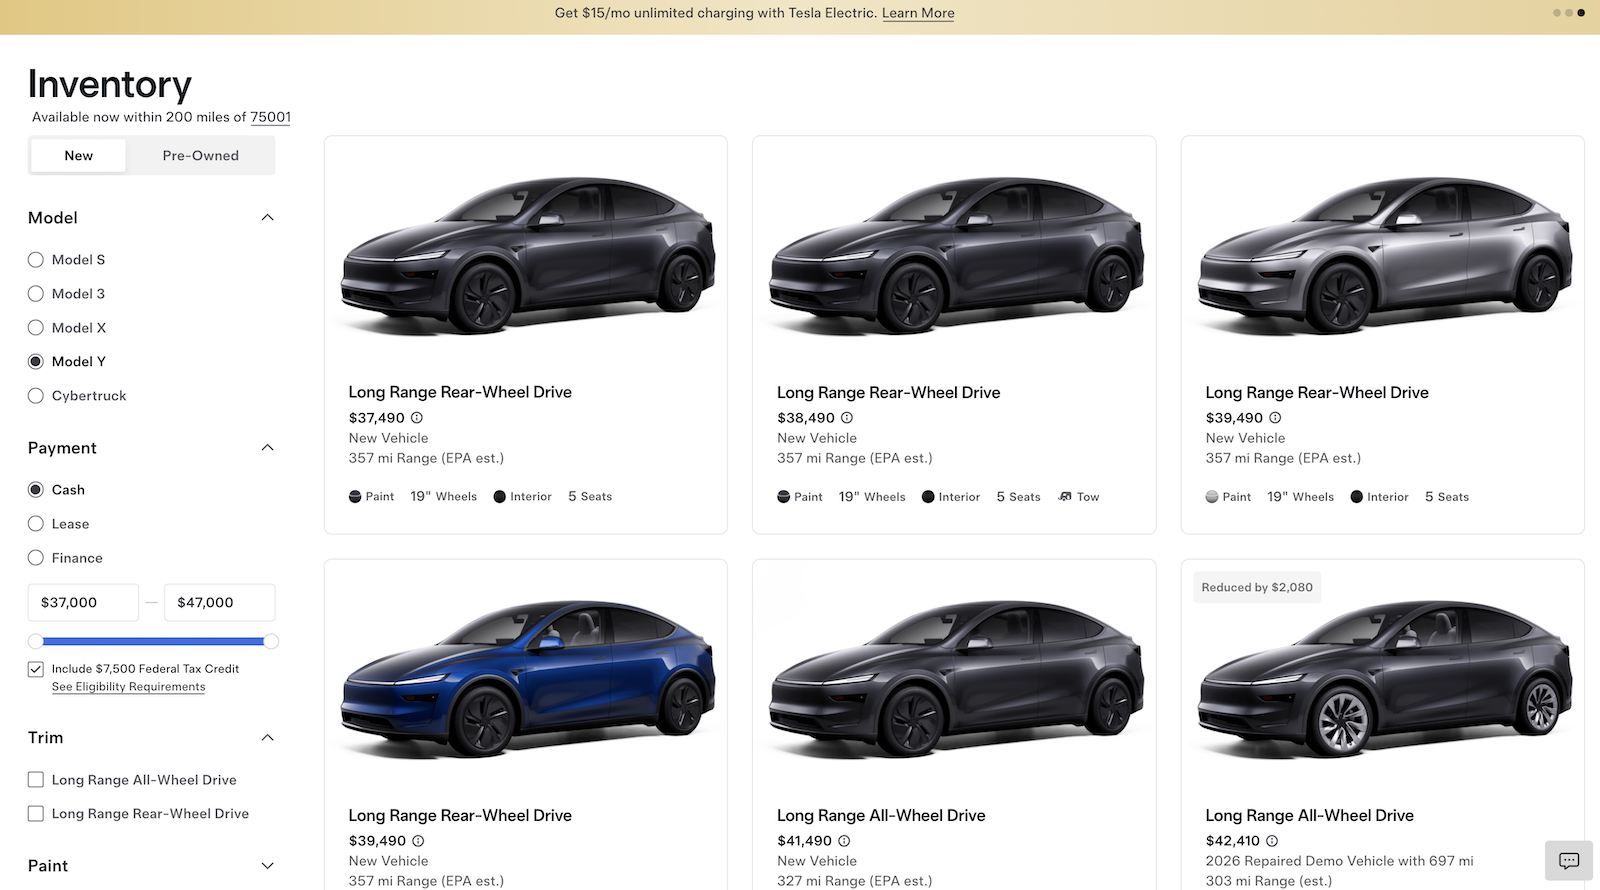Click car image on Reduced by $2,080 card

[x=1384, y=678]
